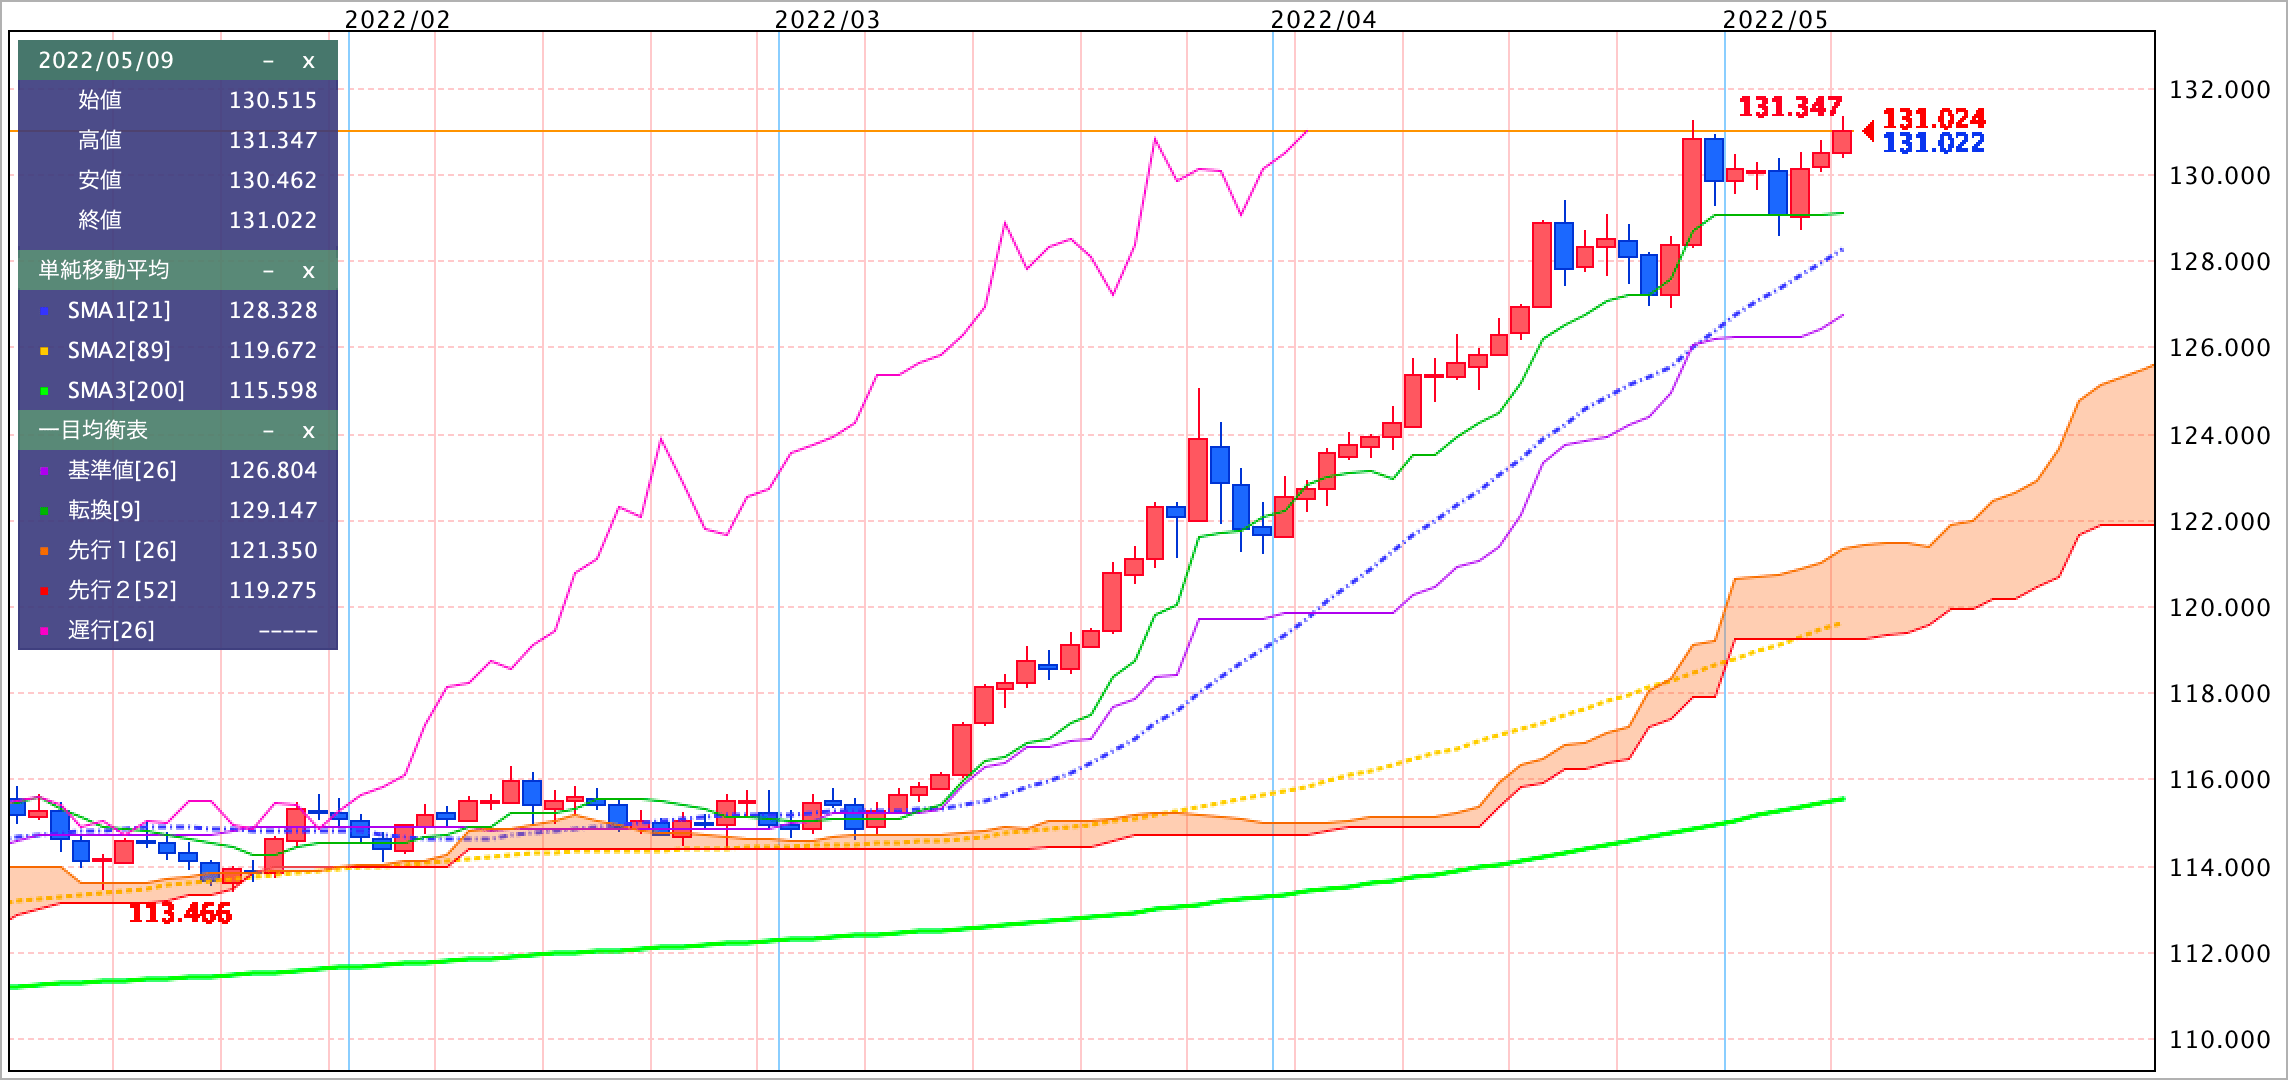Click the red current price arrow marker
This screenshot has width=2288, height=1080.
[x=1868, y=131]
